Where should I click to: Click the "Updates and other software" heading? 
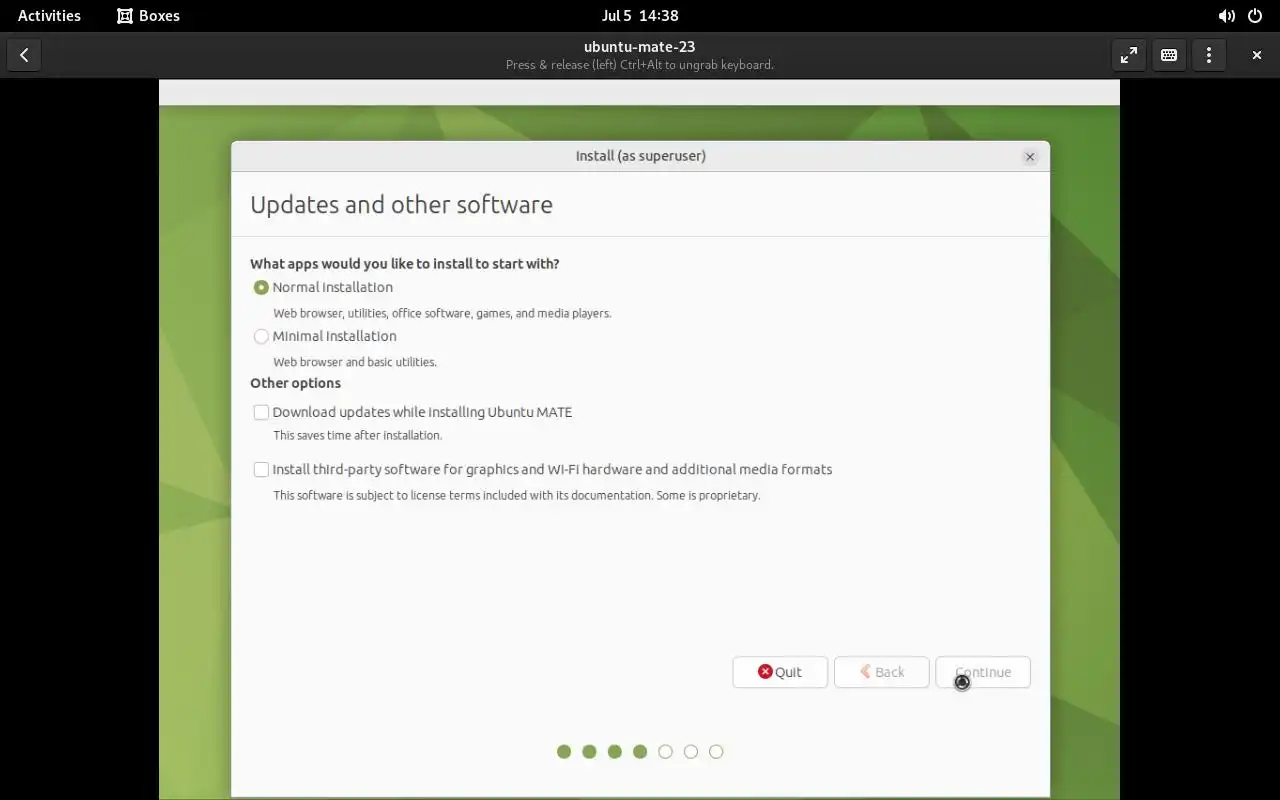pyautogui.click(x=401, y=205)
